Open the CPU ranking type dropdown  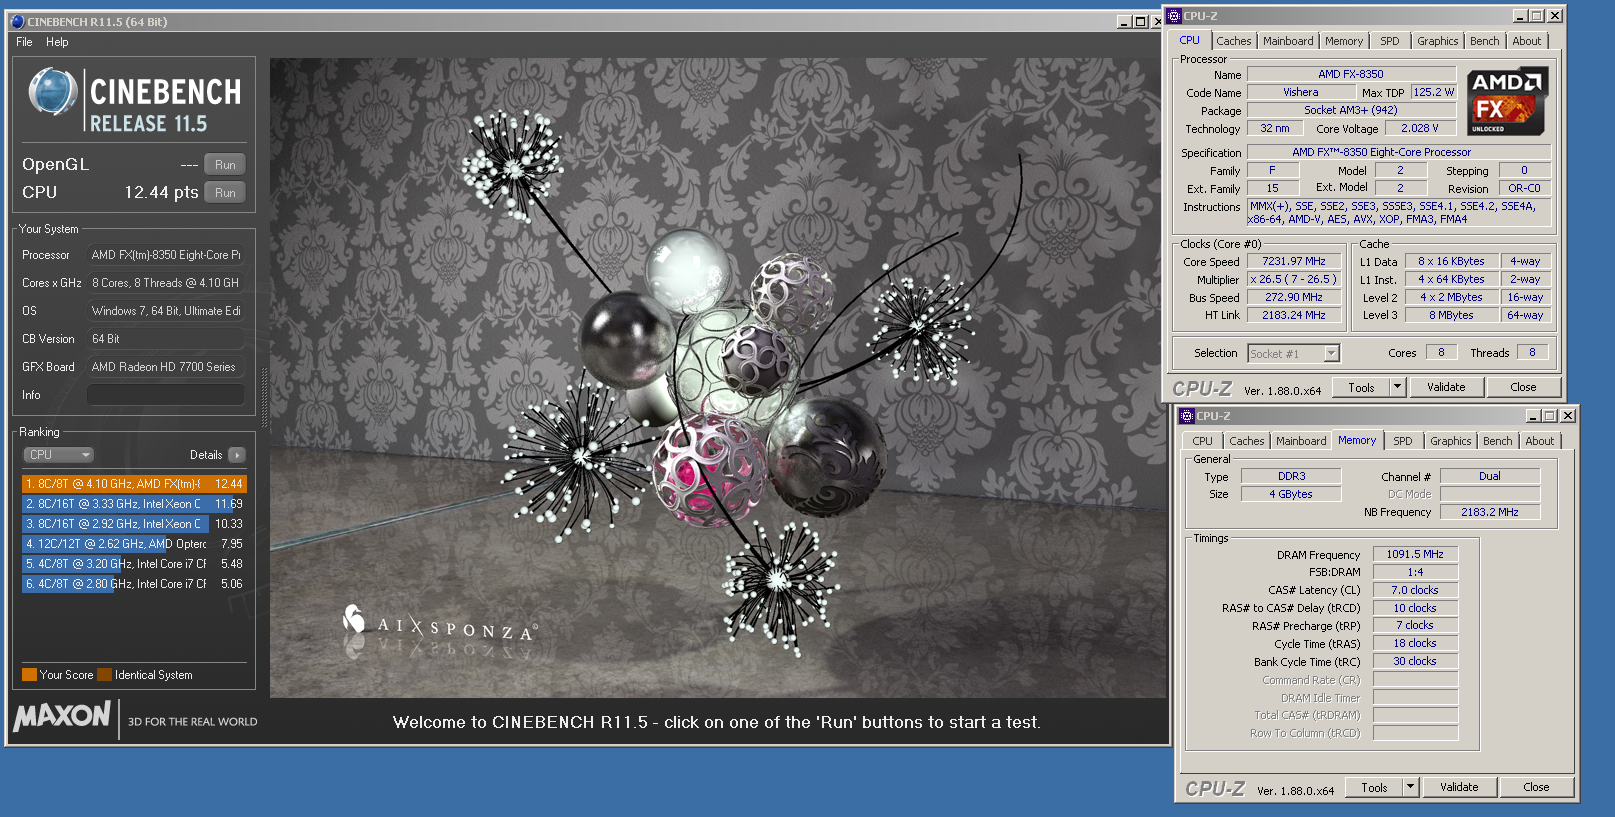[x=58, y=455]
